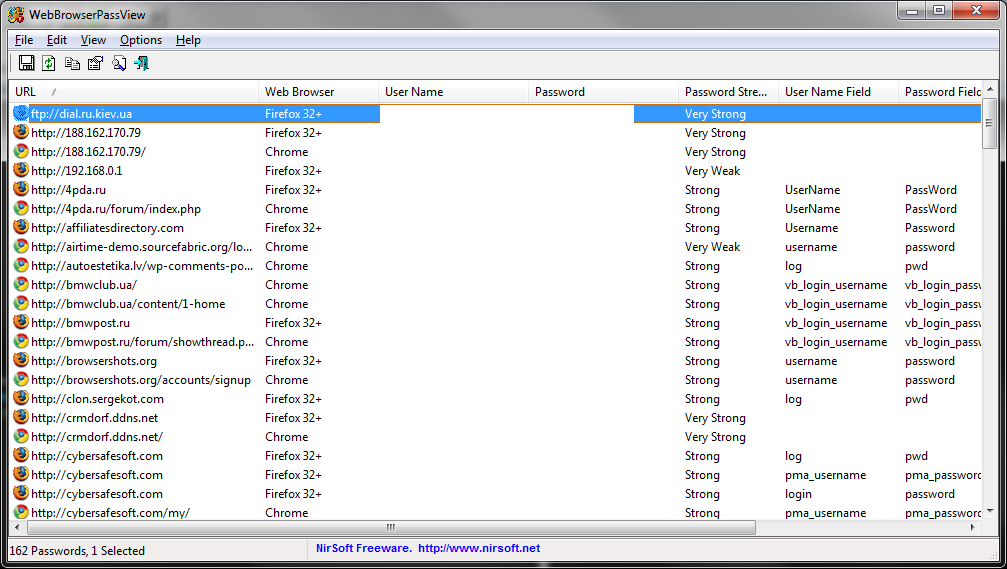Open Properties via toolbar icon
Screen dimensions: 1007x569
96,63
